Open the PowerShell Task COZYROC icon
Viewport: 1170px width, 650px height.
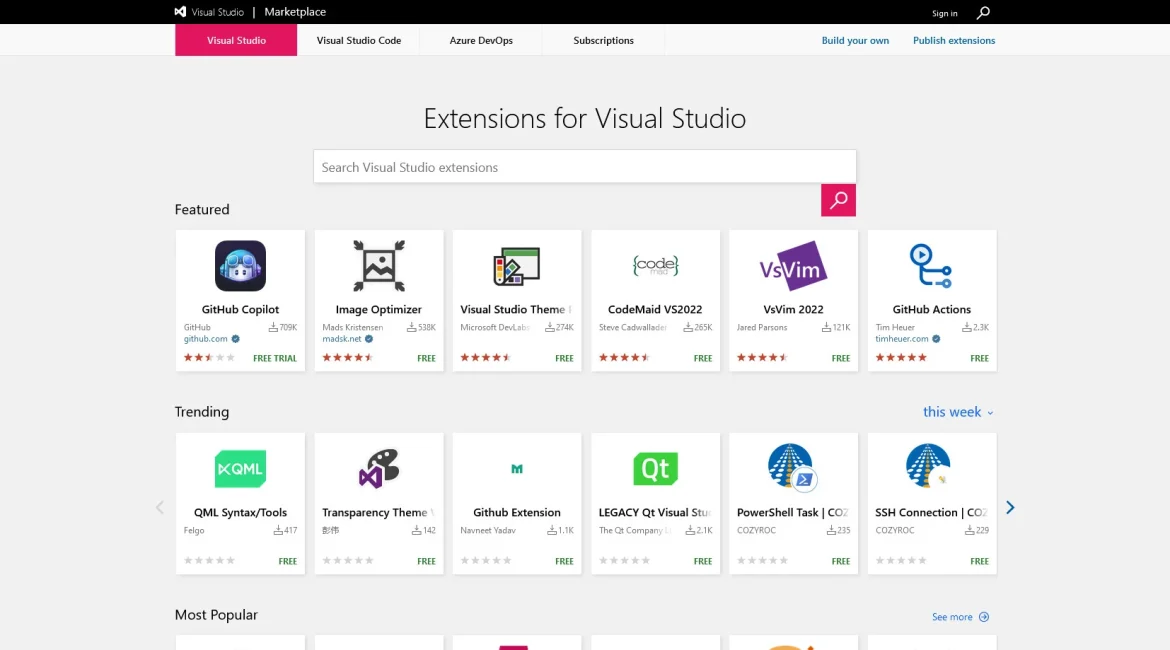click(792, 467)
